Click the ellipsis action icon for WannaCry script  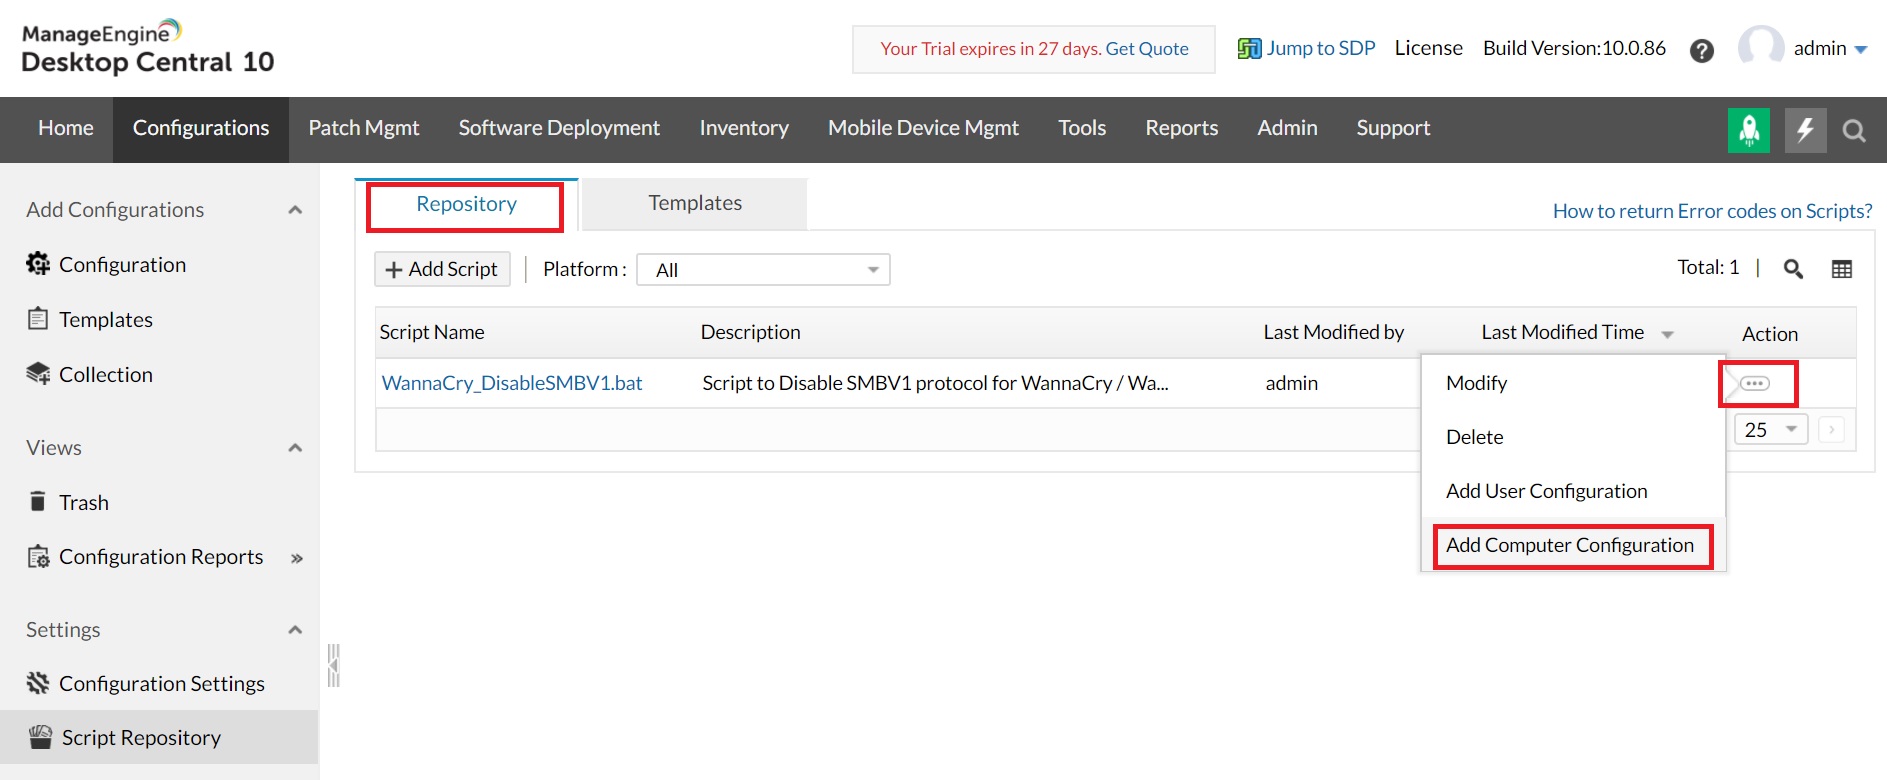tap(1754, 383)
